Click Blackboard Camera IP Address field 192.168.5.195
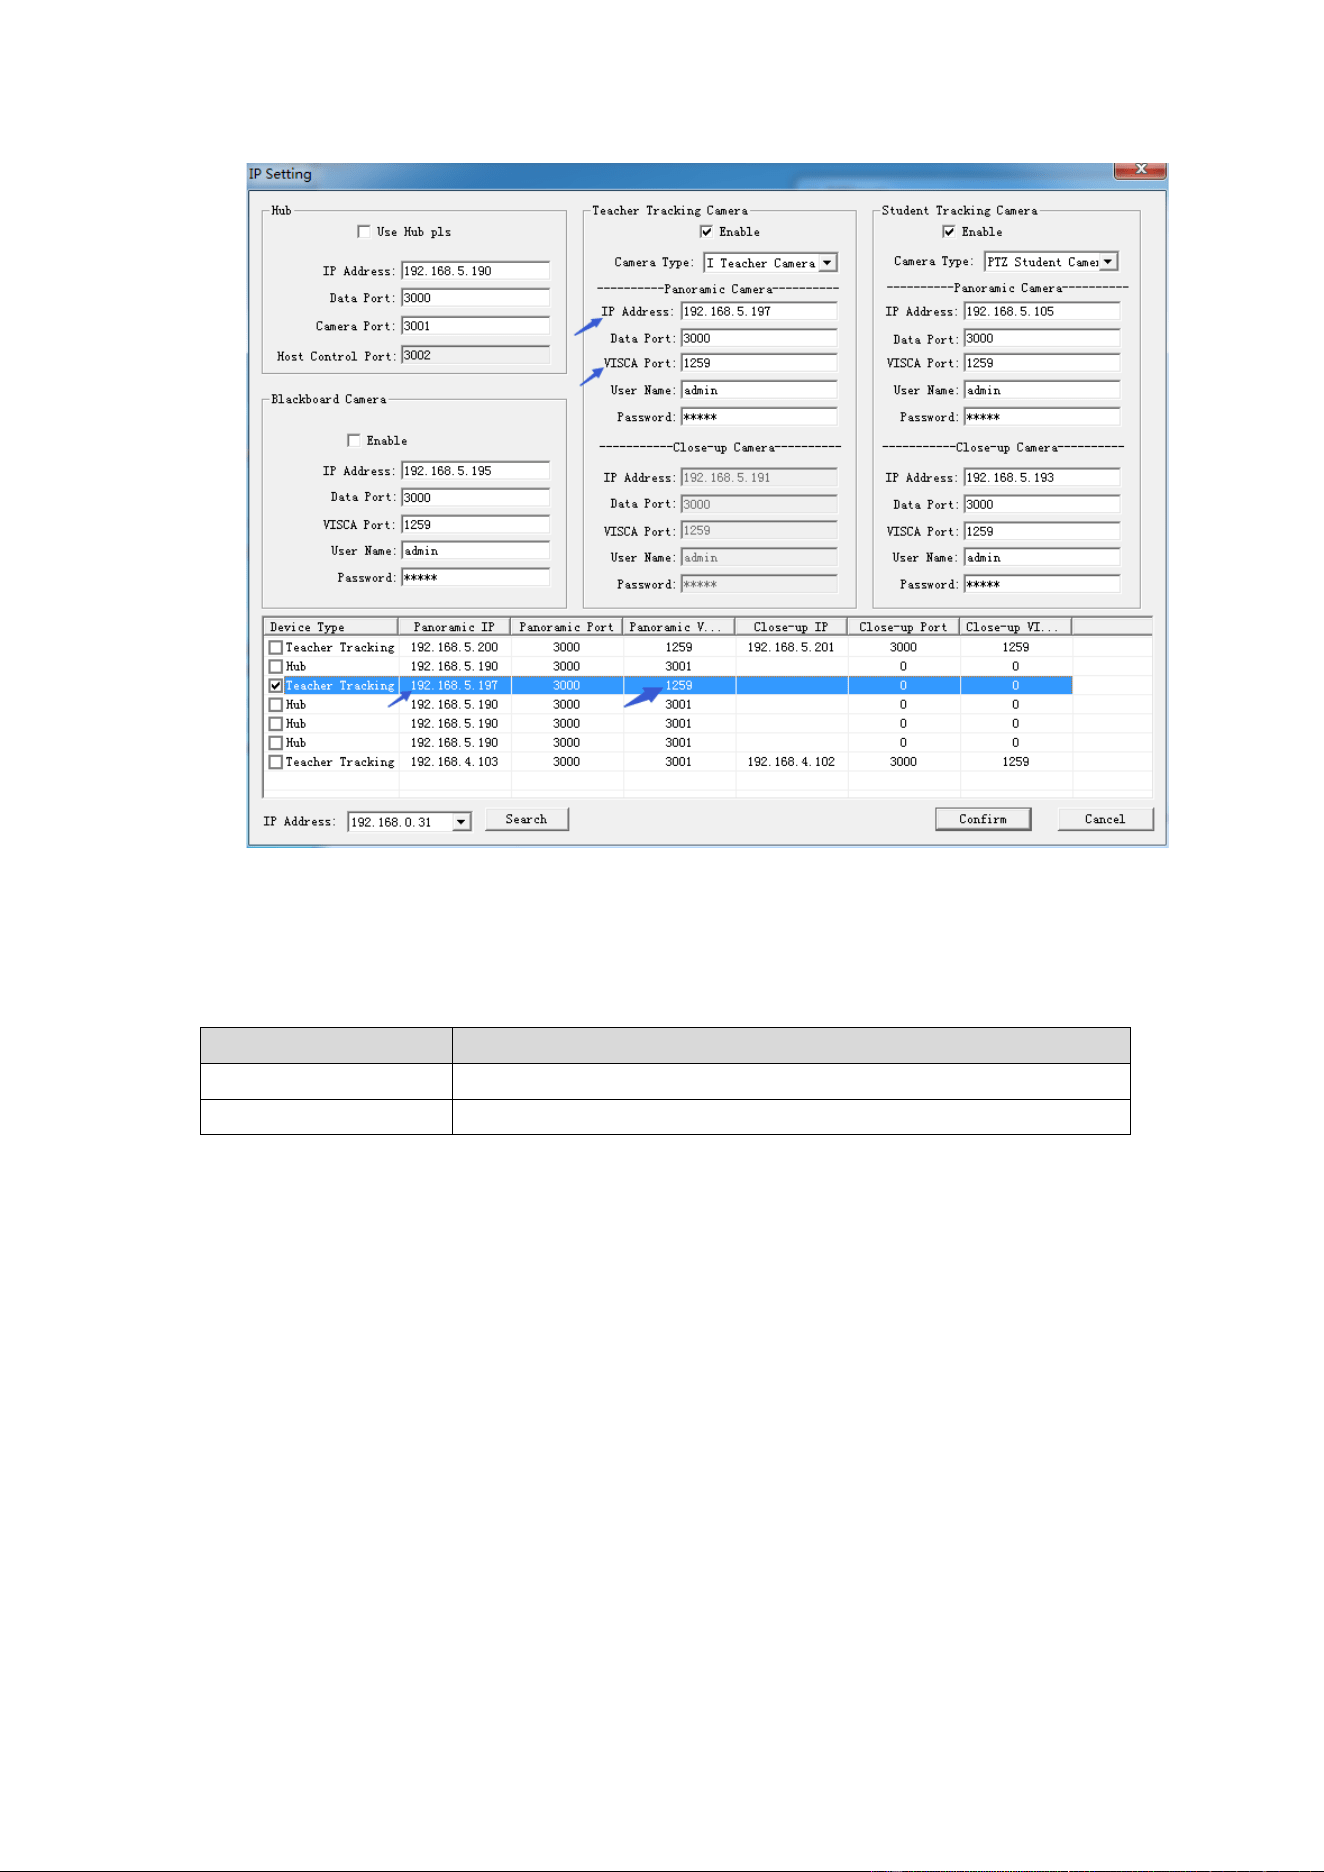 coord(475,471)
